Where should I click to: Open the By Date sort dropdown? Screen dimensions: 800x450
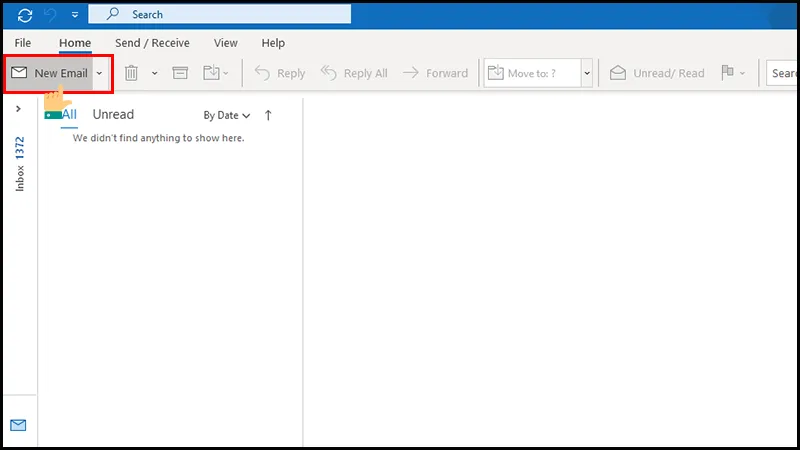tap(226, 115)
